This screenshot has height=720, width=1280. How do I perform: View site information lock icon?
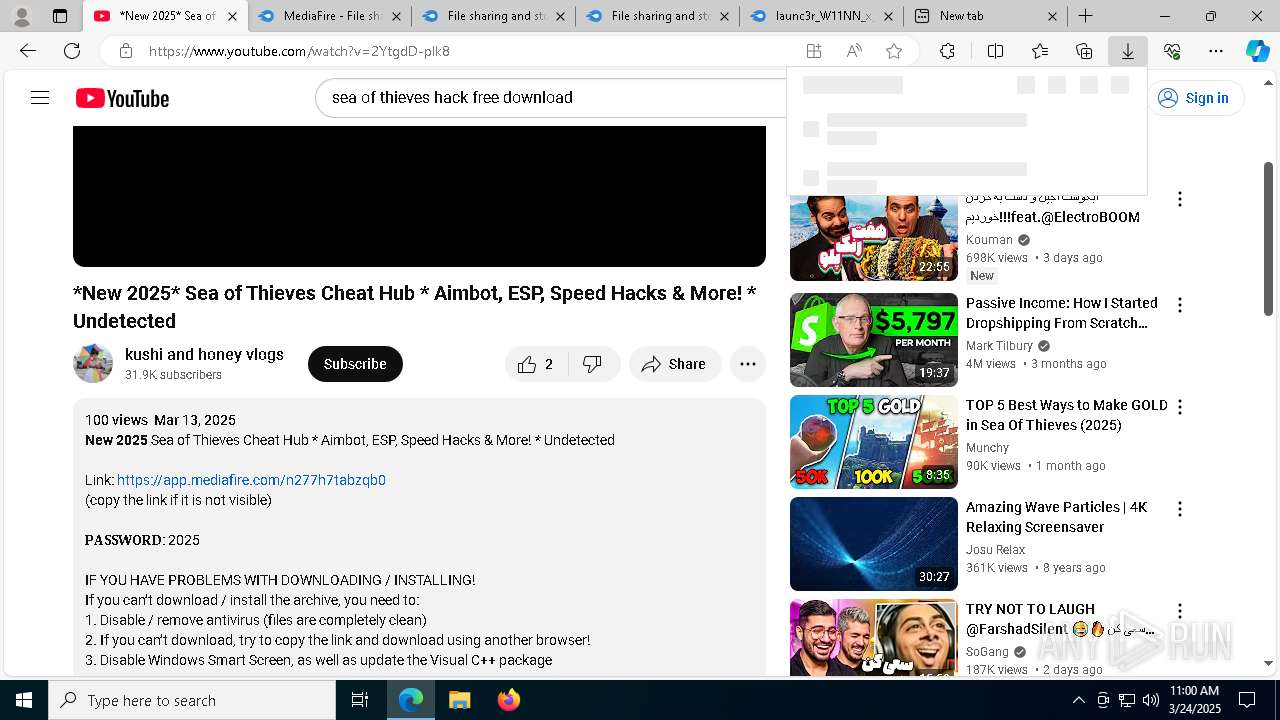(x=125, y=51)
